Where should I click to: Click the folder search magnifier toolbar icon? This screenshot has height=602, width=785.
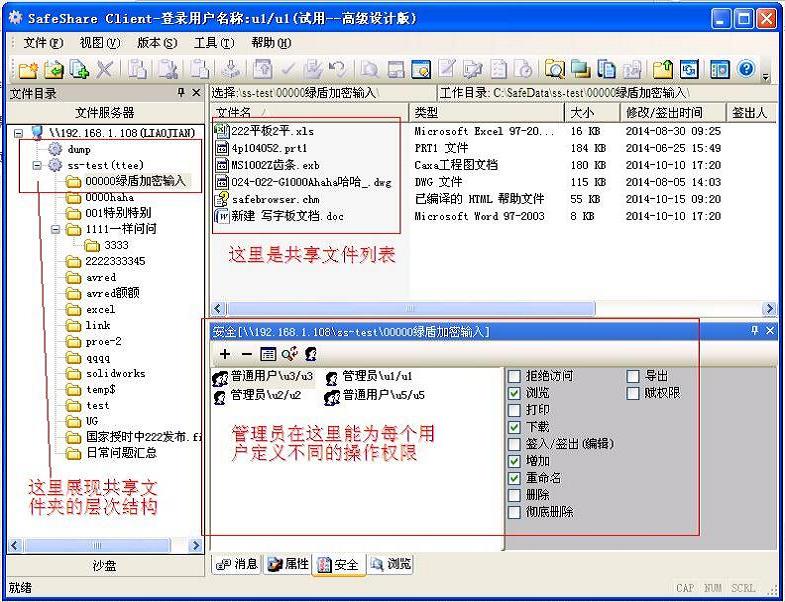pyautogui.click(x=555, y=70)
